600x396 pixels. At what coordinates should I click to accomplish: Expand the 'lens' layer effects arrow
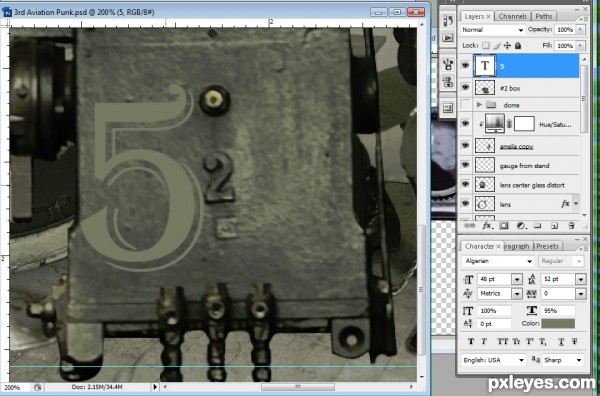[576, 204]
